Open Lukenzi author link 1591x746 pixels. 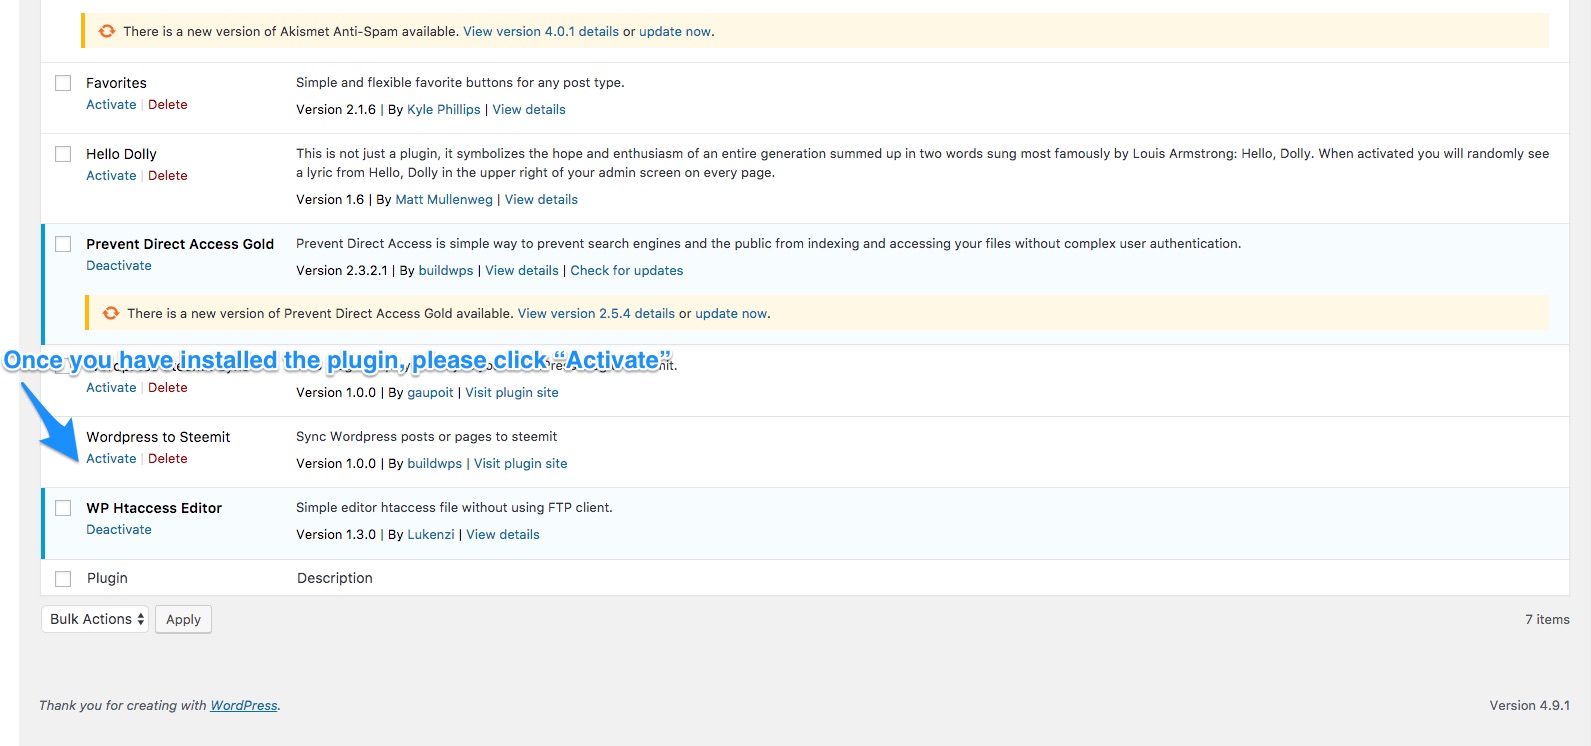point(431,534)
